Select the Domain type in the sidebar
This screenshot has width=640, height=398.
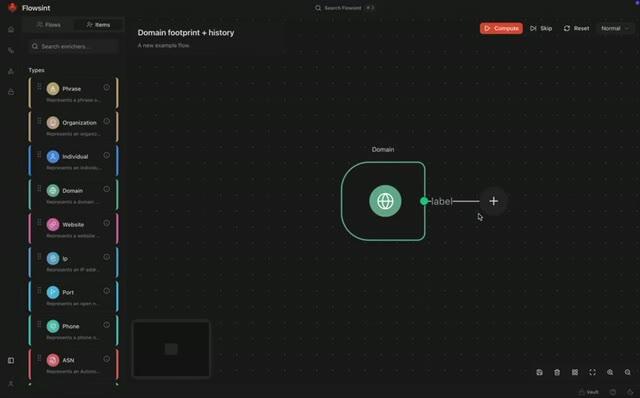coord(73,195)
